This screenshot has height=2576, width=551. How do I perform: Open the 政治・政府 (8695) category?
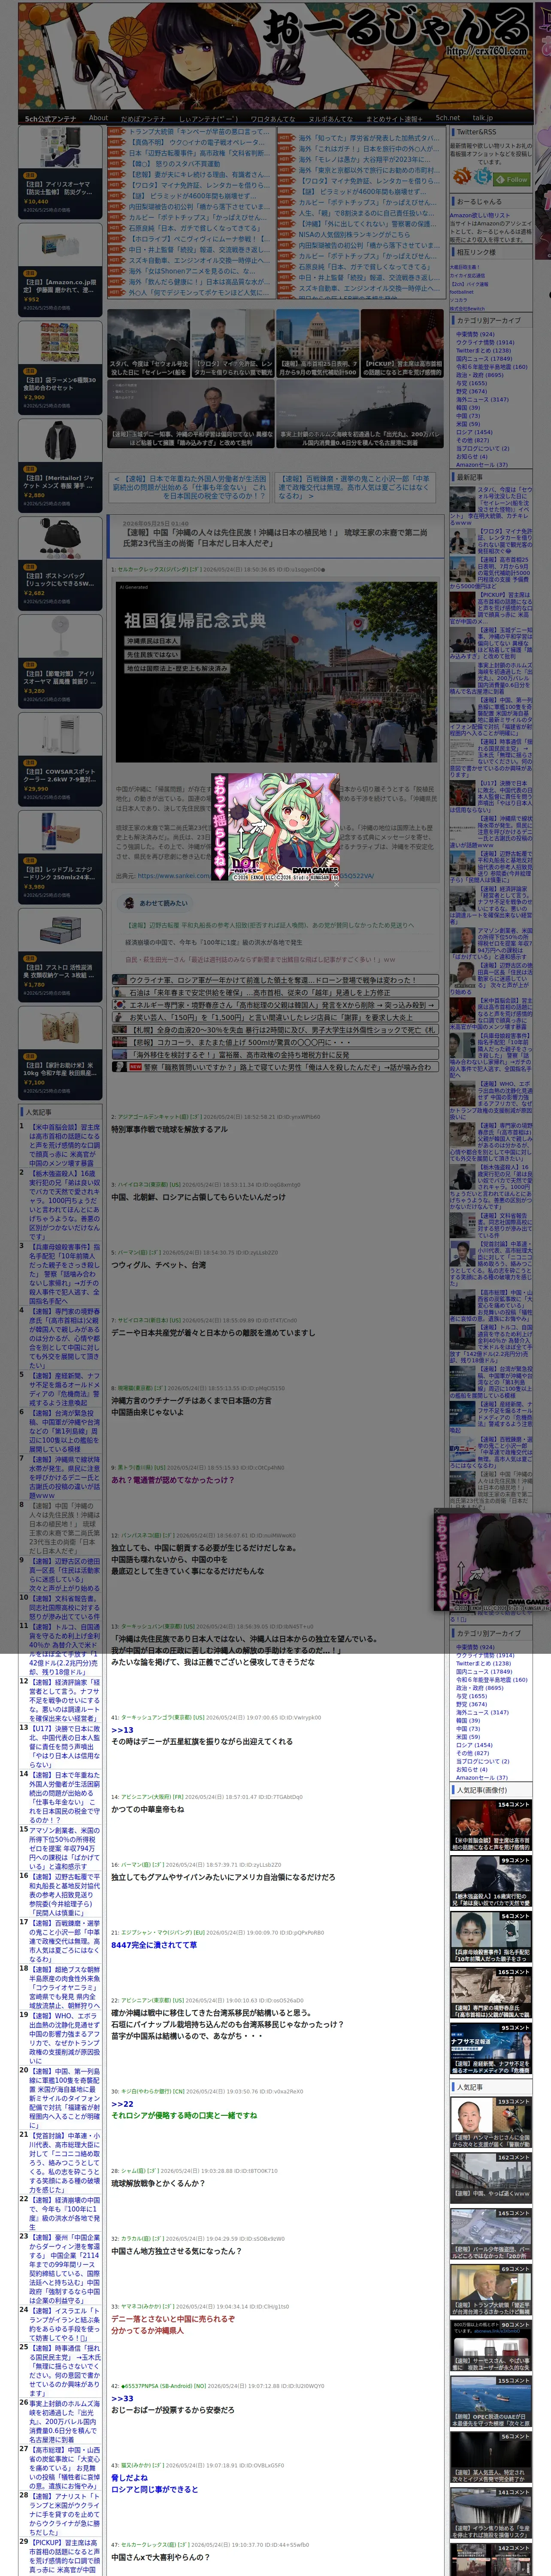[x=480, y=375]
